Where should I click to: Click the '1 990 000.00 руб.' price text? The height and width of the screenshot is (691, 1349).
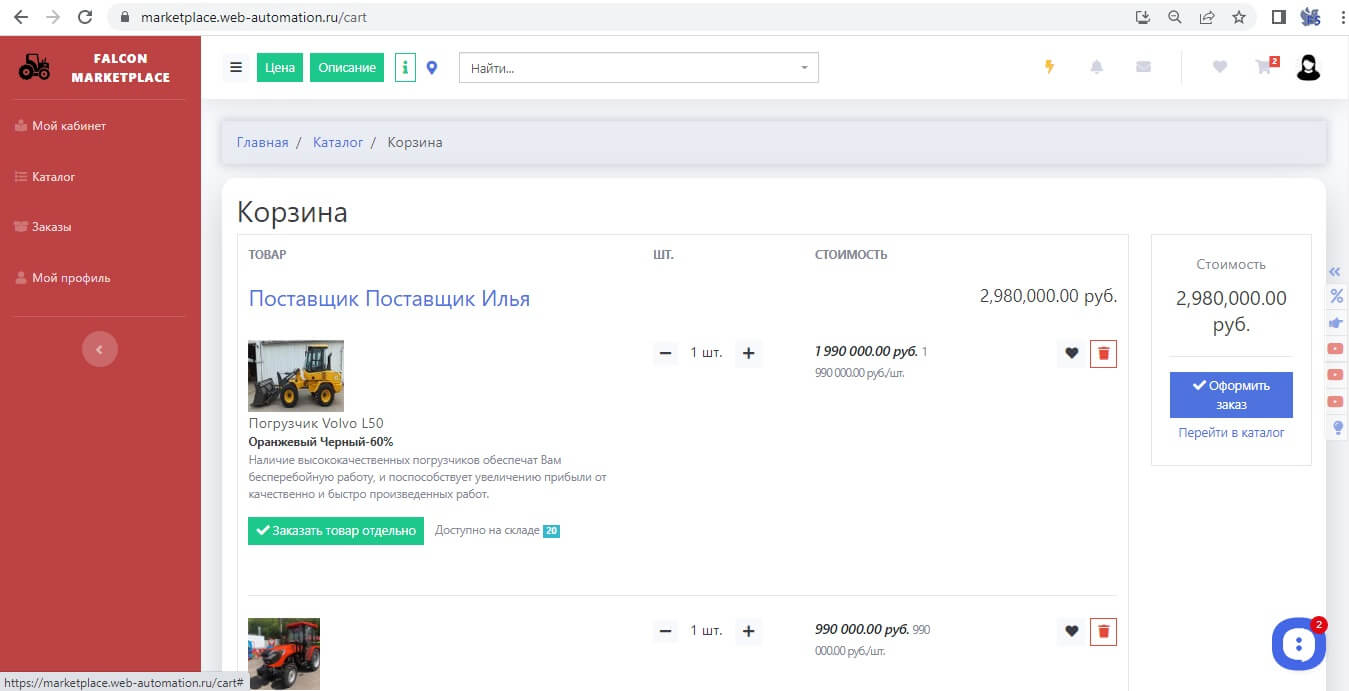pyautogui.click(x=866, y=352)
